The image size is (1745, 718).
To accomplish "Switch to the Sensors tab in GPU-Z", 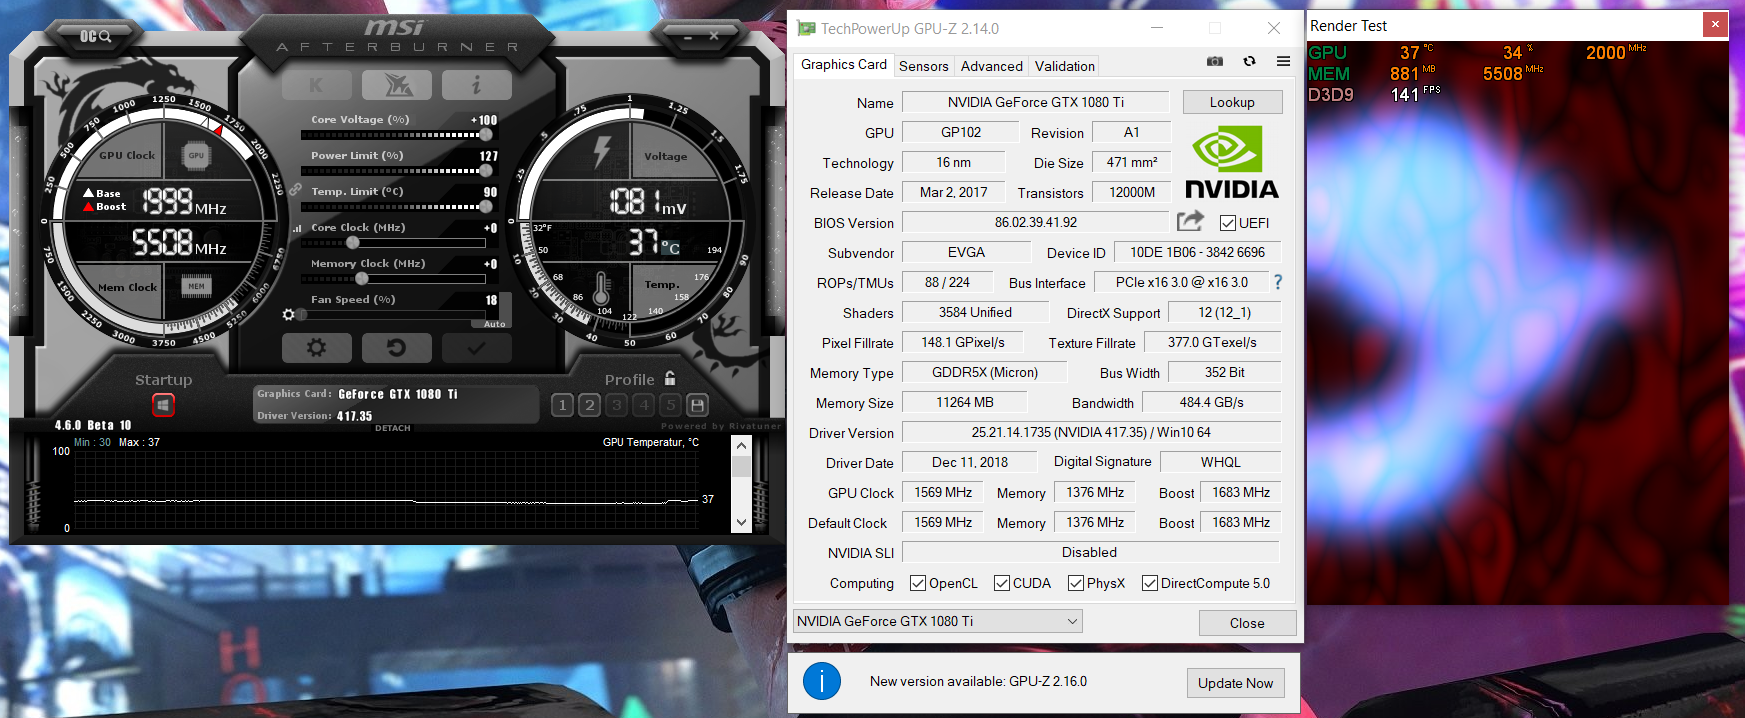I will tap(924, 66).
